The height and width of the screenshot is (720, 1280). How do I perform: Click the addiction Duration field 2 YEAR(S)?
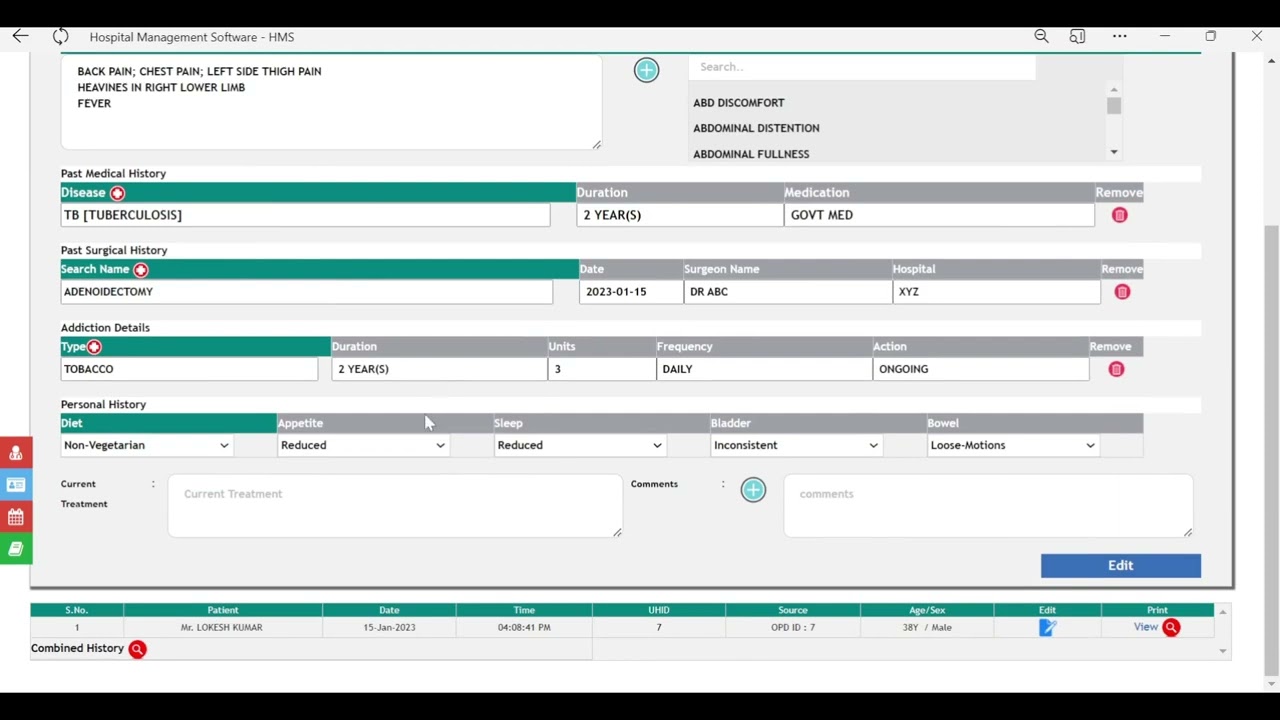[439, 369]
